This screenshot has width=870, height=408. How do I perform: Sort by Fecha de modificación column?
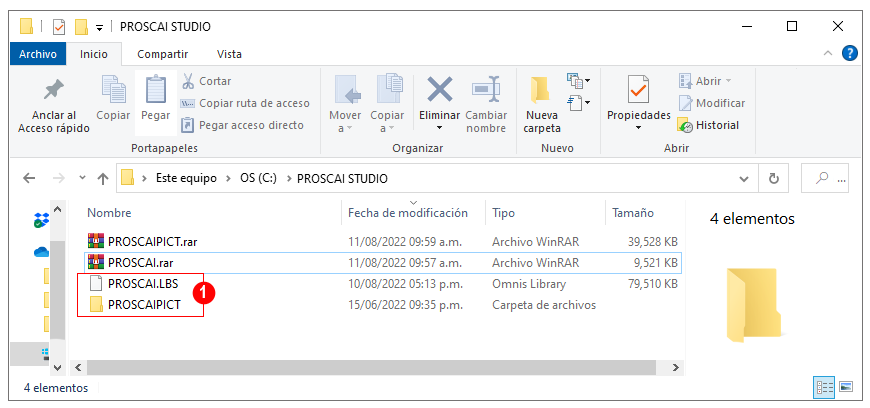point(408,213)
